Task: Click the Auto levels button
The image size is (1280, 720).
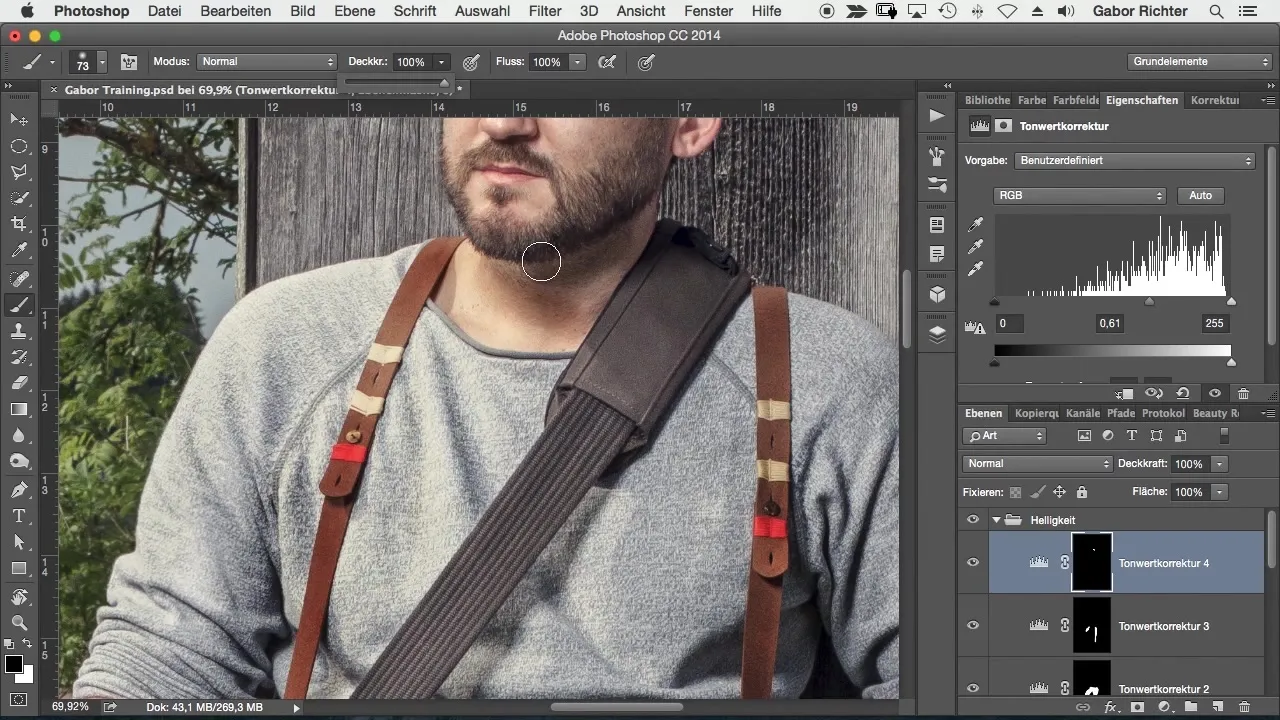Action: (1200, 196)
